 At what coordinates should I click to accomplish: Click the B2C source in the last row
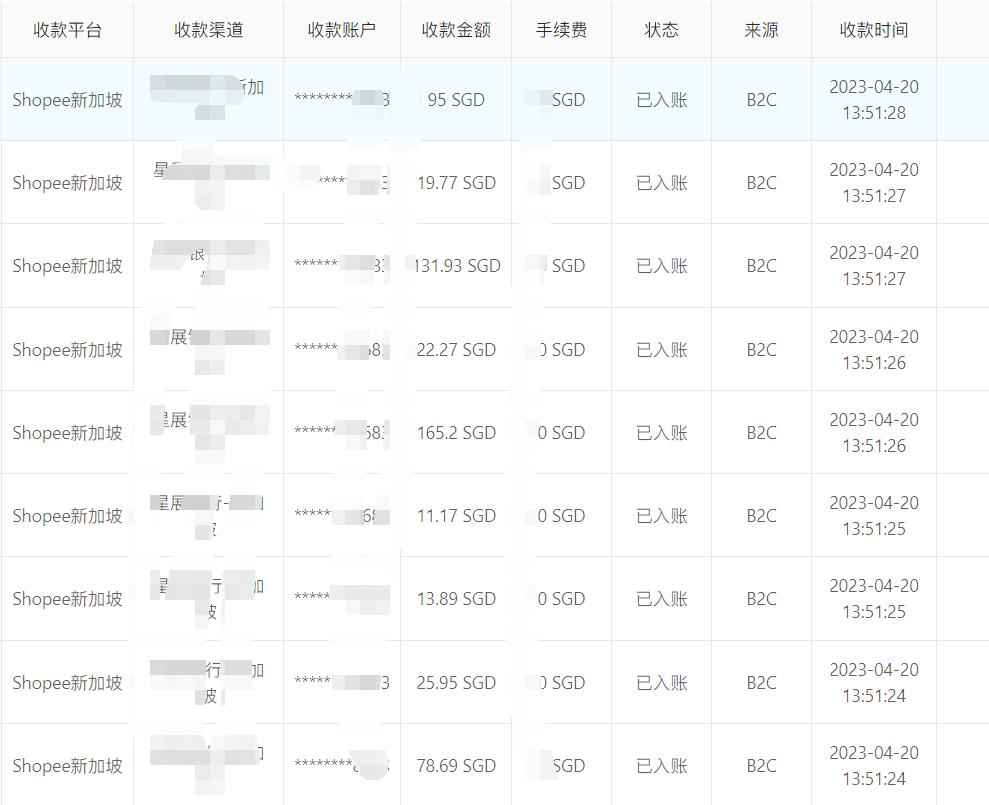point(760,766)
